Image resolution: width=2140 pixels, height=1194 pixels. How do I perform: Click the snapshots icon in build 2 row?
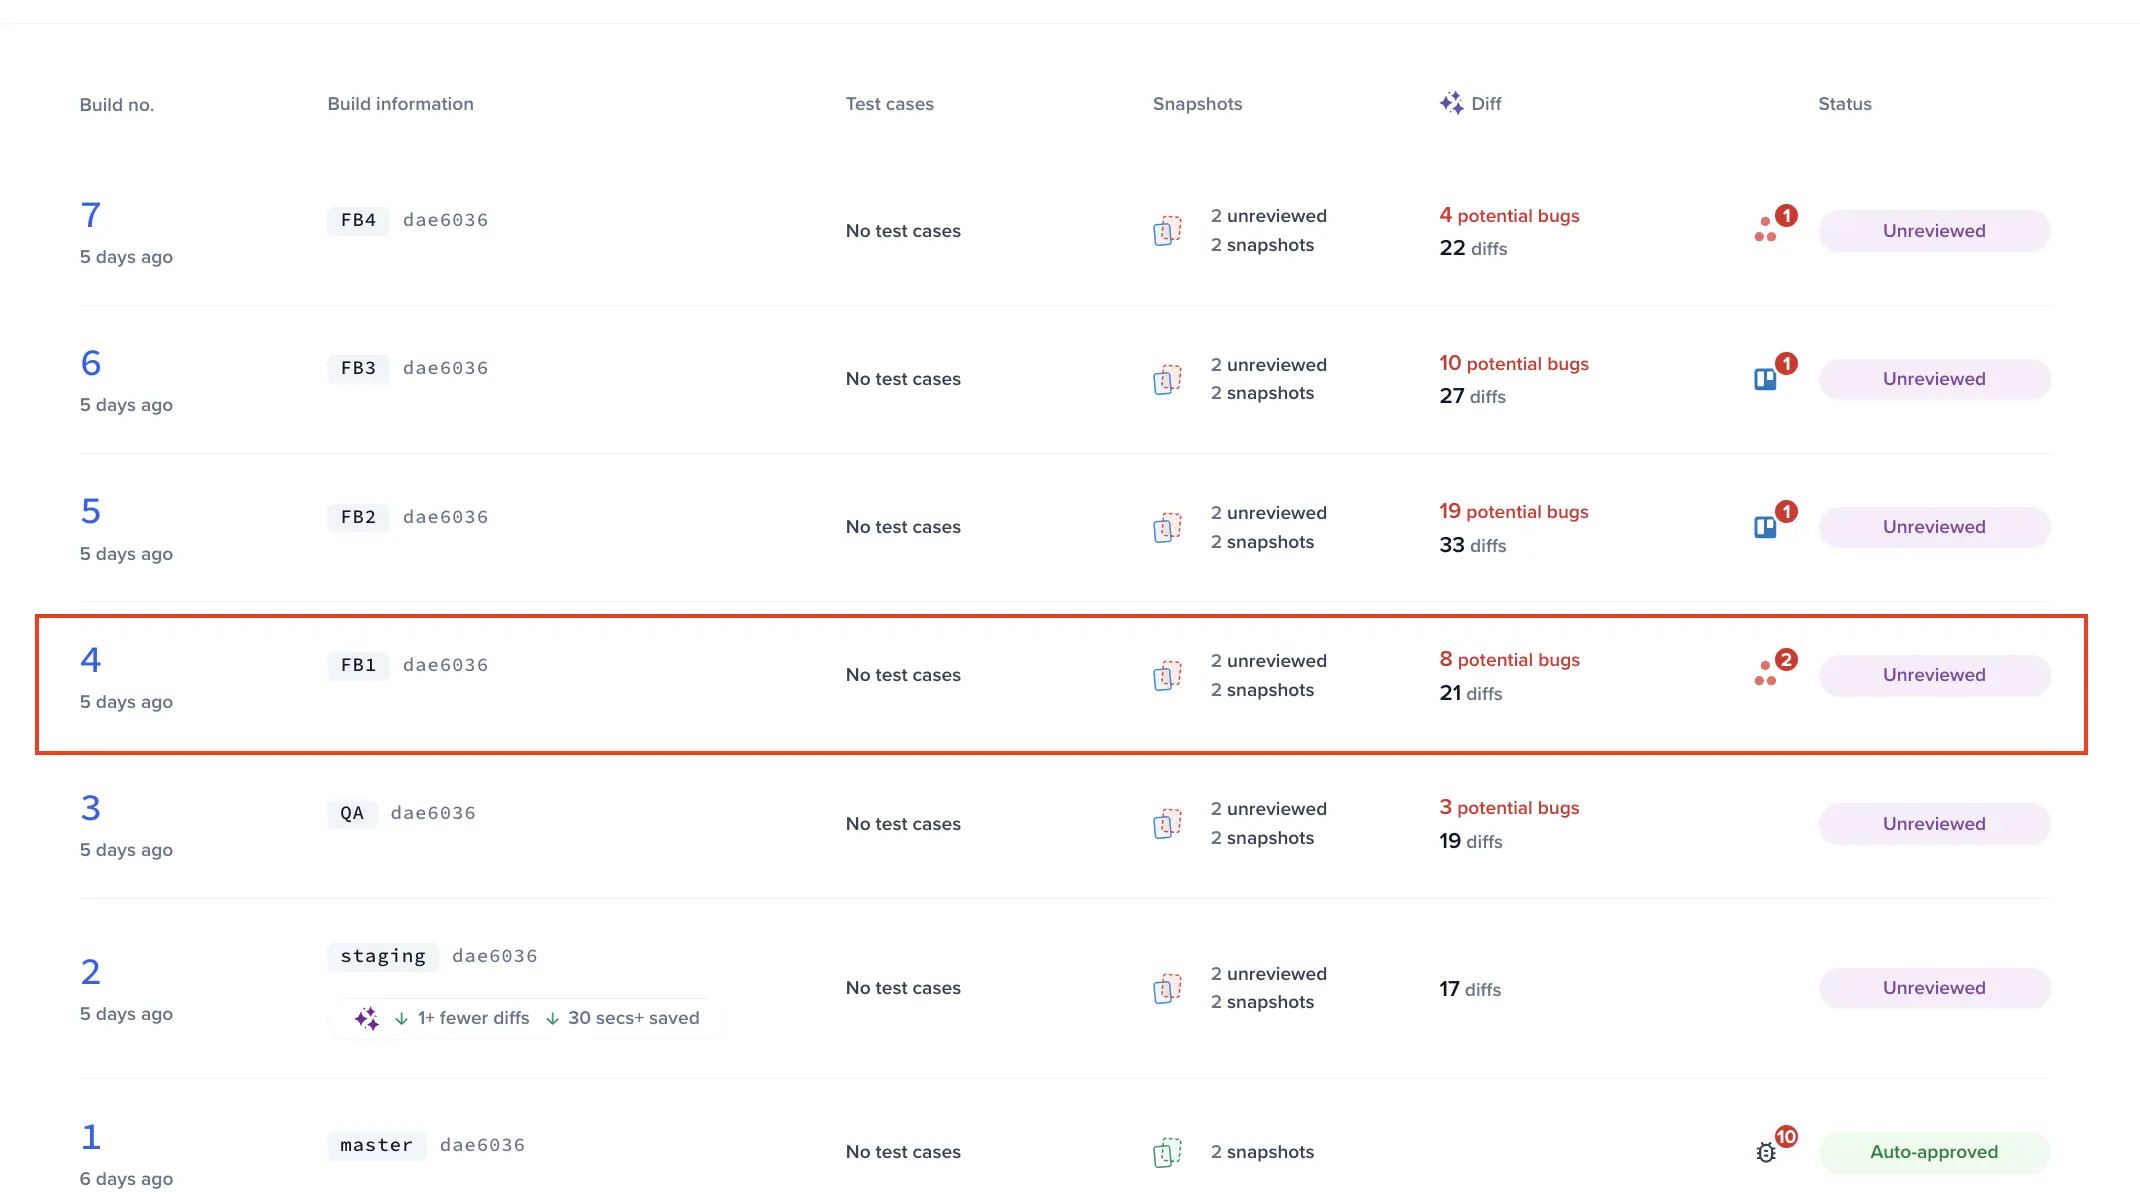(1167, 988)
